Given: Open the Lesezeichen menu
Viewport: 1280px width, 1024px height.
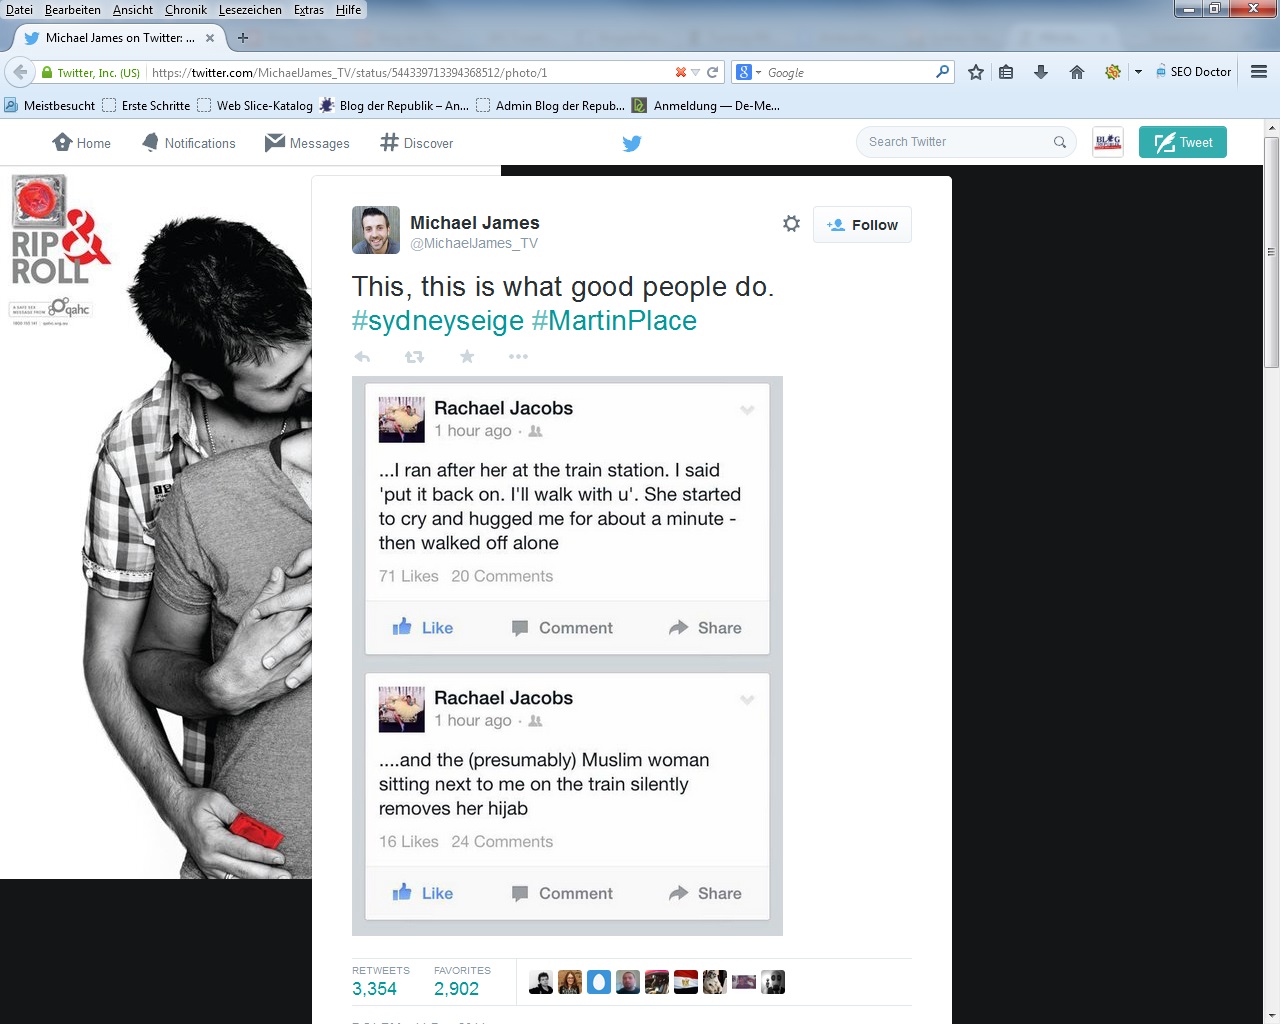Looking at the screenshot, I should (250, 10).
